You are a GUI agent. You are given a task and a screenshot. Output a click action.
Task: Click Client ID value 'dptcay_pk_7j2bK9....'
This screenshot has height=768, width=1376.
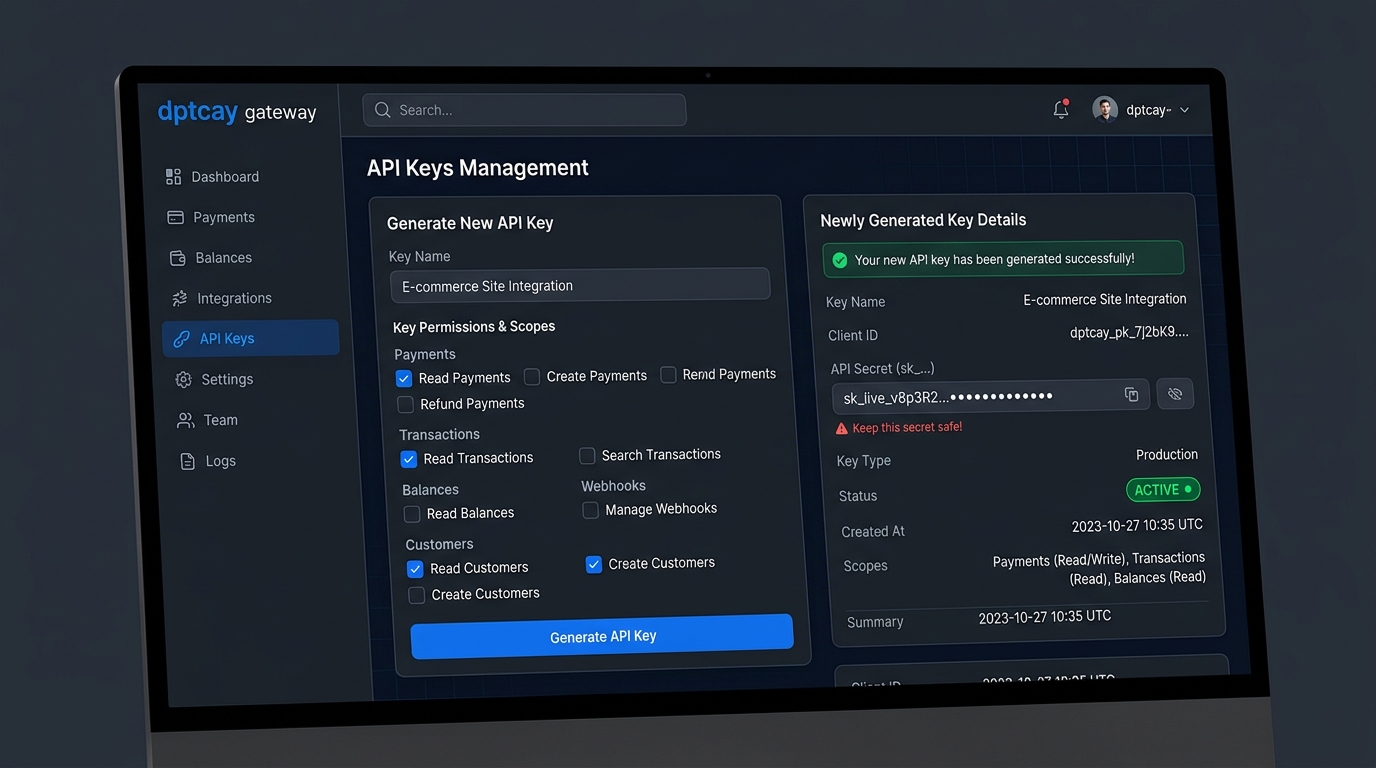pyautogui.click(x=1129, y=332)
